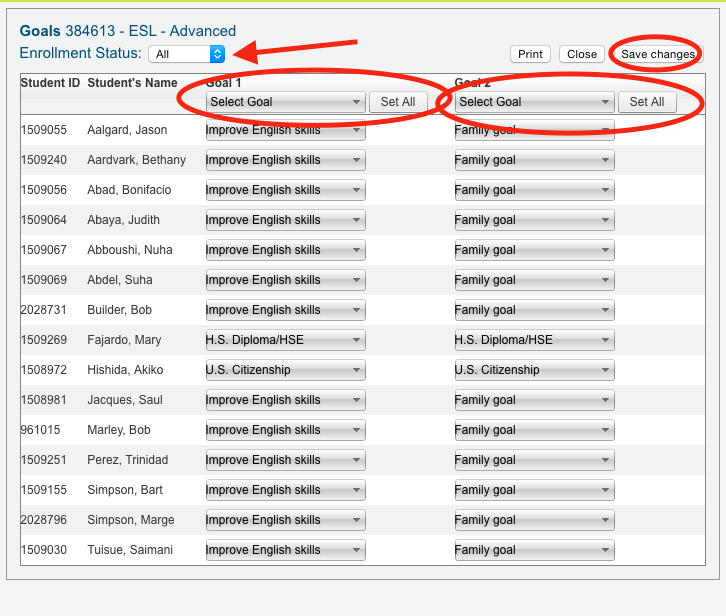Click the Print button
The image size is (726, 616).
click(530, 55)
